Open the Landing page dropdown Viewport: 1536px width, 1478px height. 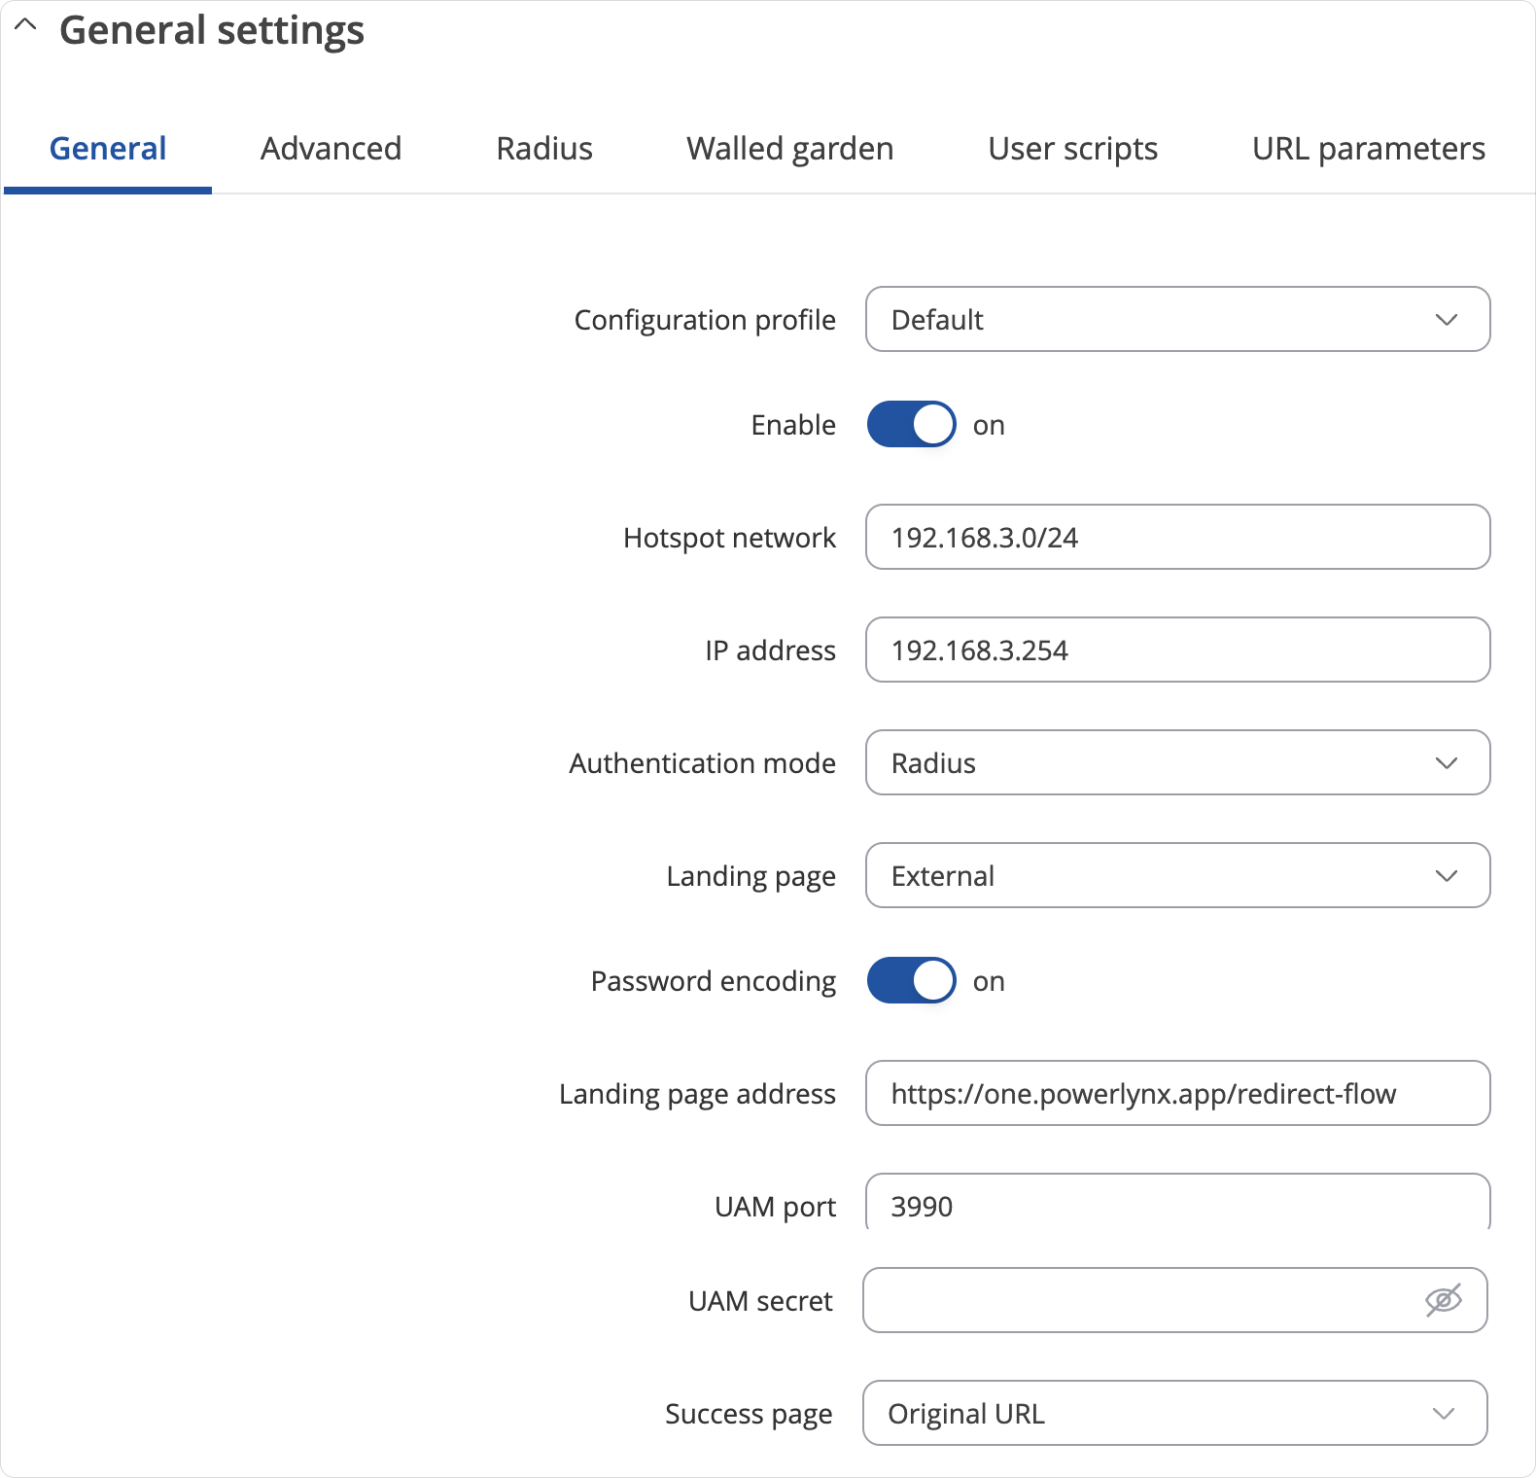(x=1177, y=876)
